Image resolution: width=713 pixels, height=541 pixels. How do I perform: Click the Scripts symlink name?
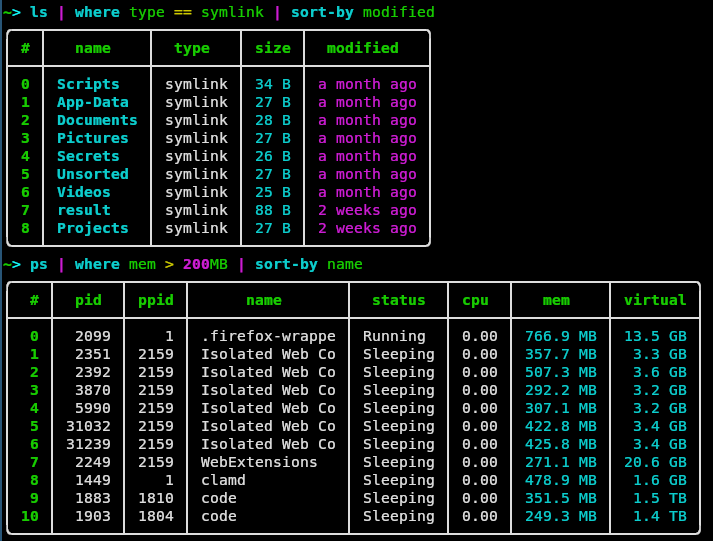(88, 84)
